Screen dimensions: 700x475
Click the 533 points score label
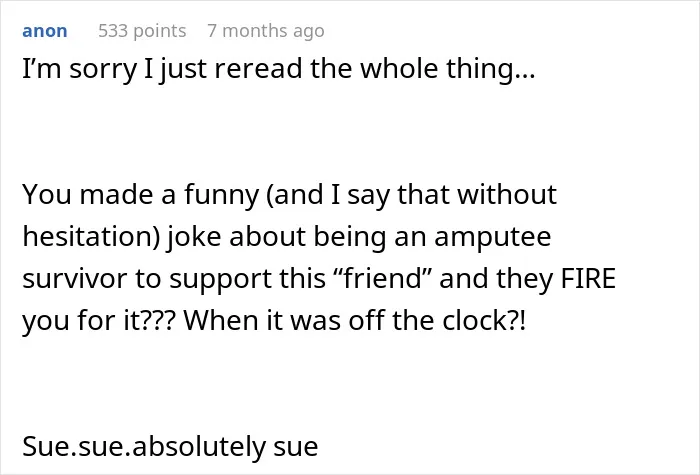(x=142, y=31)
